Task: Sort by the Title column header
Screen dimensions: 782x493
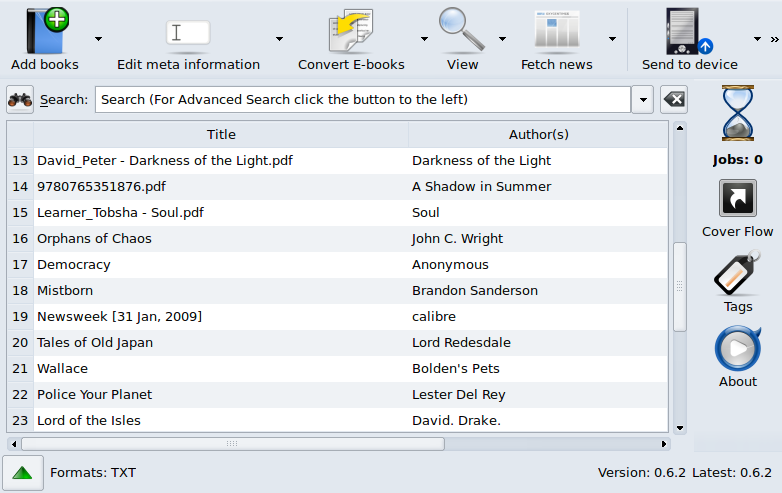Action: tap(221, 134)
